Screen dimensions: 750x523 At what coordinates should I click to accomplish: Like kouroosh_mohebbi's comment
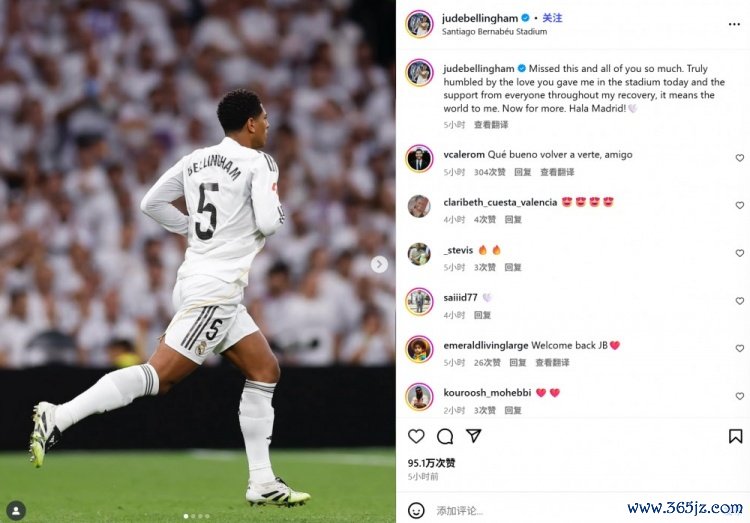(739, 396)
